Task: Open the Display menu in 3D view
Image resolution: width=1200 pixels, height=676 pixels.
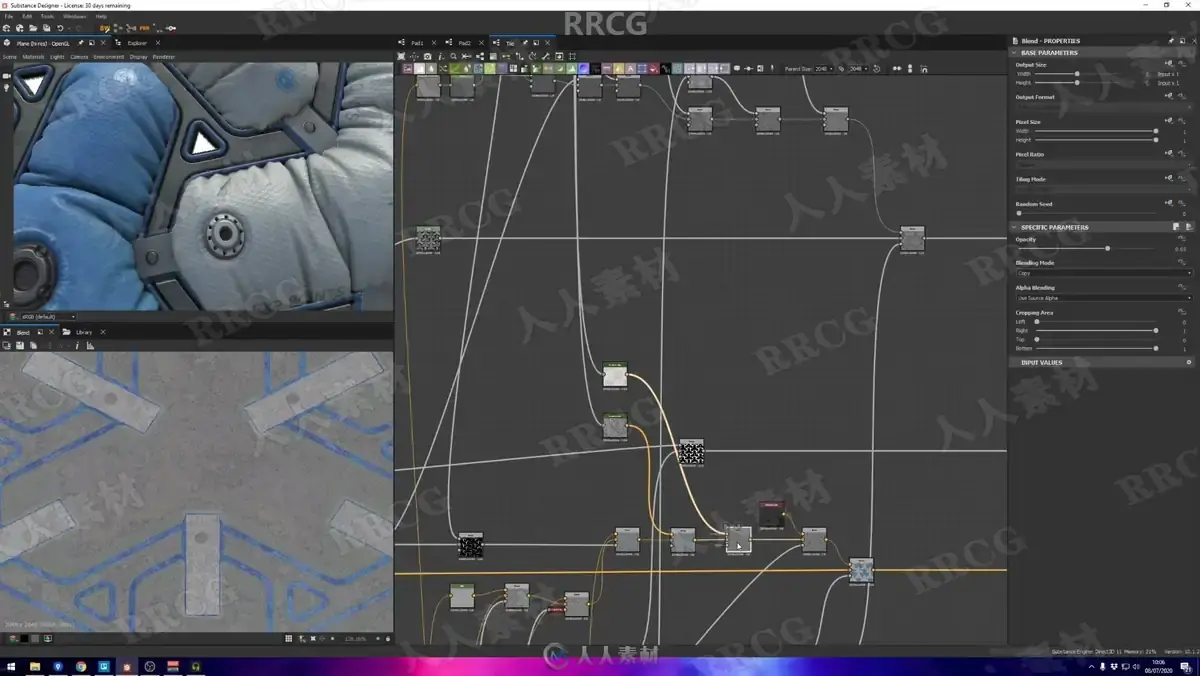Action: (x=138, y=57)
